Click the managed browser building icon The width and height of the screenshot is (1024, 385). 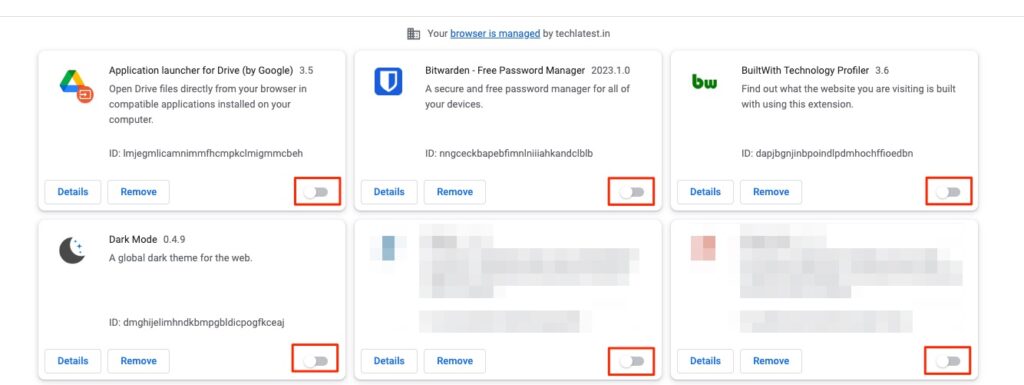pyautogui.click(x=413, y=33)
